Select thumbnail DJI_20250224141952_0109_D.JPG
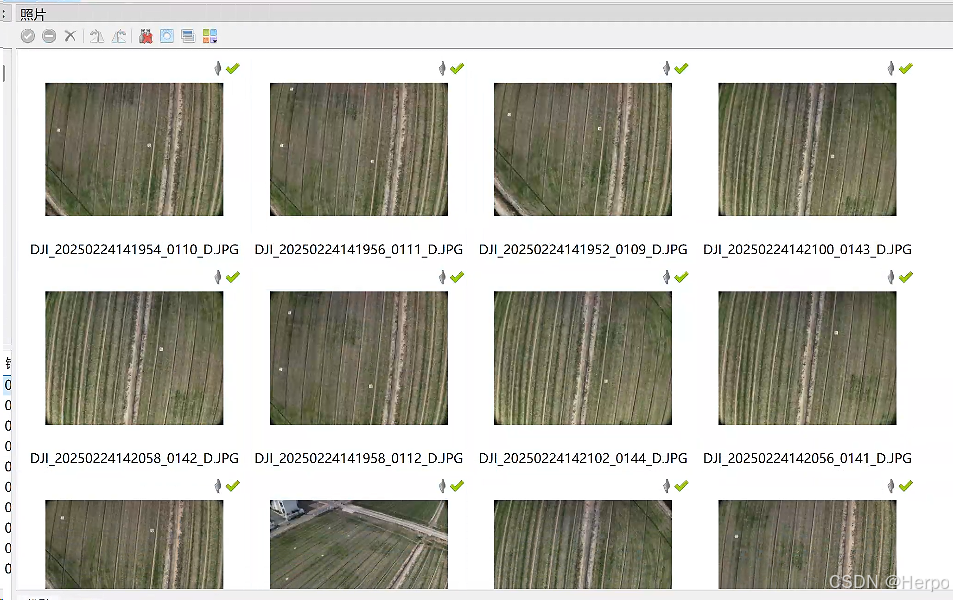This screenshot has width=953, height=600. click(x=583, y=150)
